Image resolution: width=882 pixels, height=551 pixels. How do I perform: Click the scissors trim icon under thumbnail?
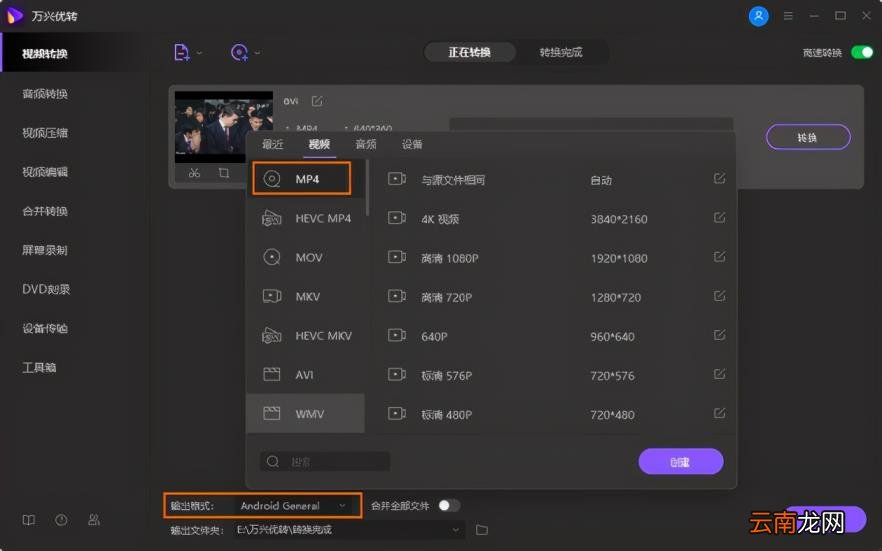pos(194,173)
